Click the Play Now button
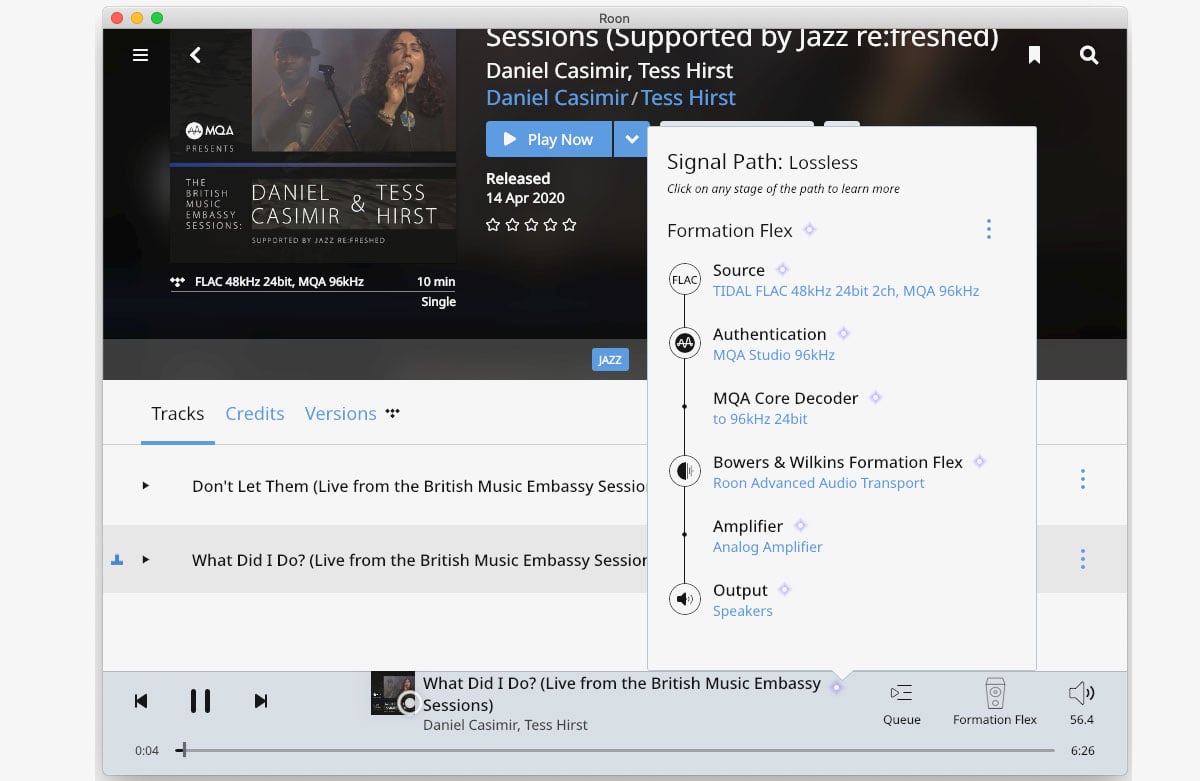The image size is (1200, 781). click(x=549, y=139)
